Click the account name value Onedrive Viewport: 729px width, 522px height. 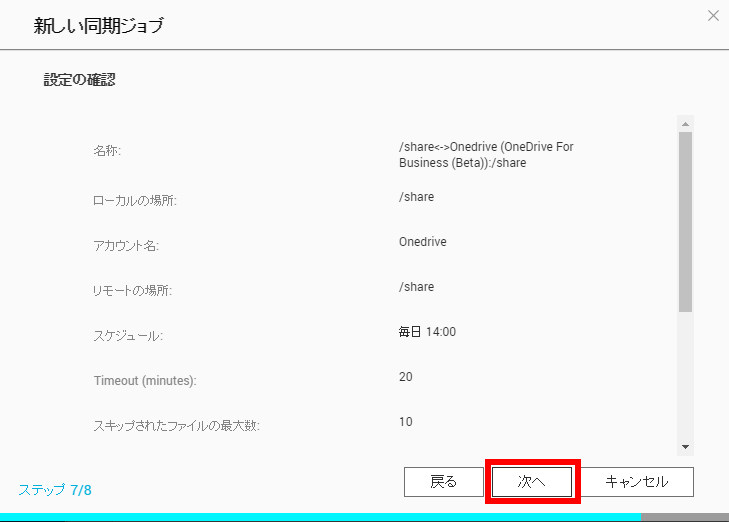click(423, 242)
